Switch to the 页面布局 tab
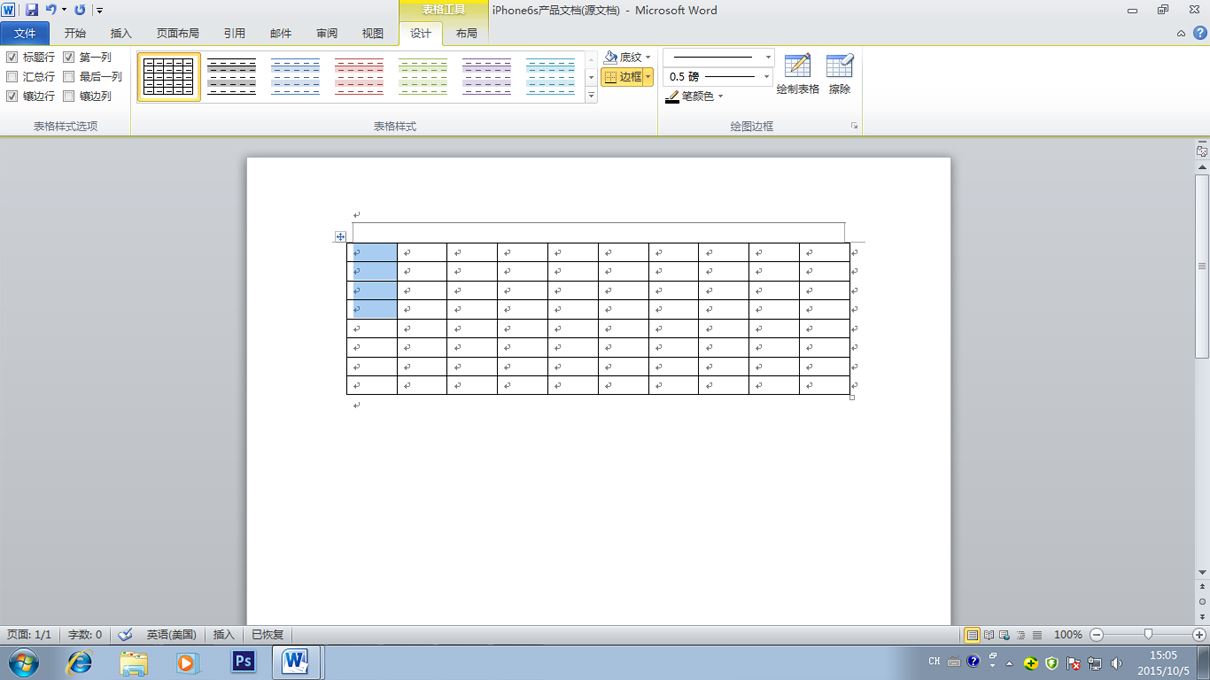The width and height of the screenshot is (1210, 680). coord(178,33)
